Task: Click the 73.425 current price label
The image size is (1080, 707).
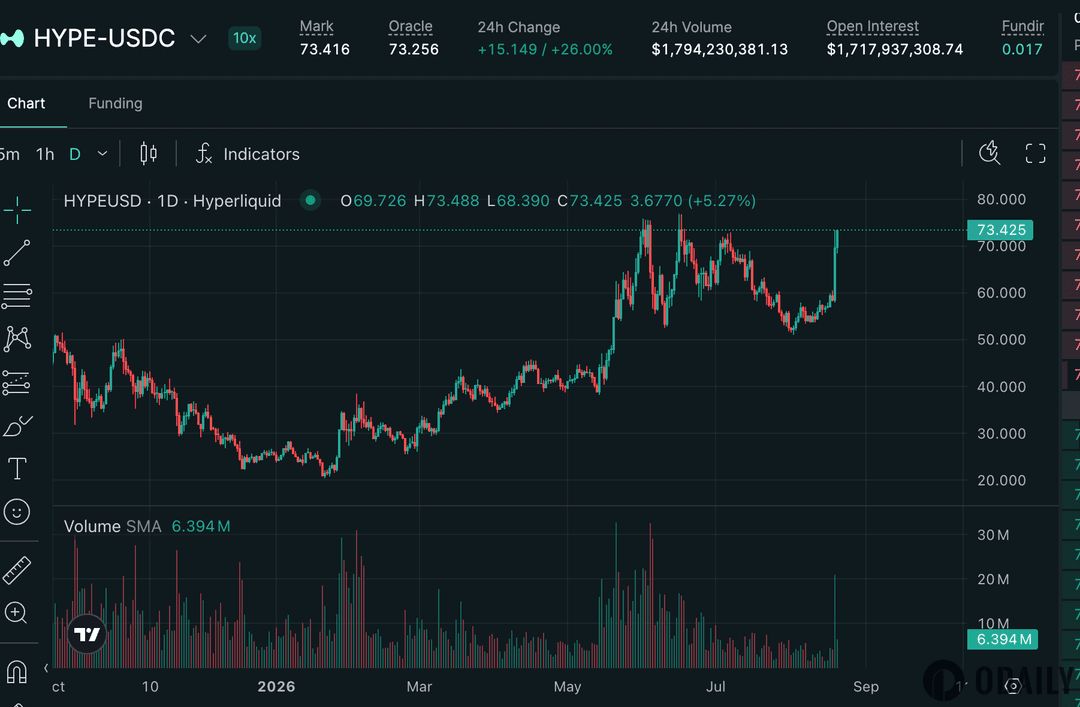Action: (1001, 229)
